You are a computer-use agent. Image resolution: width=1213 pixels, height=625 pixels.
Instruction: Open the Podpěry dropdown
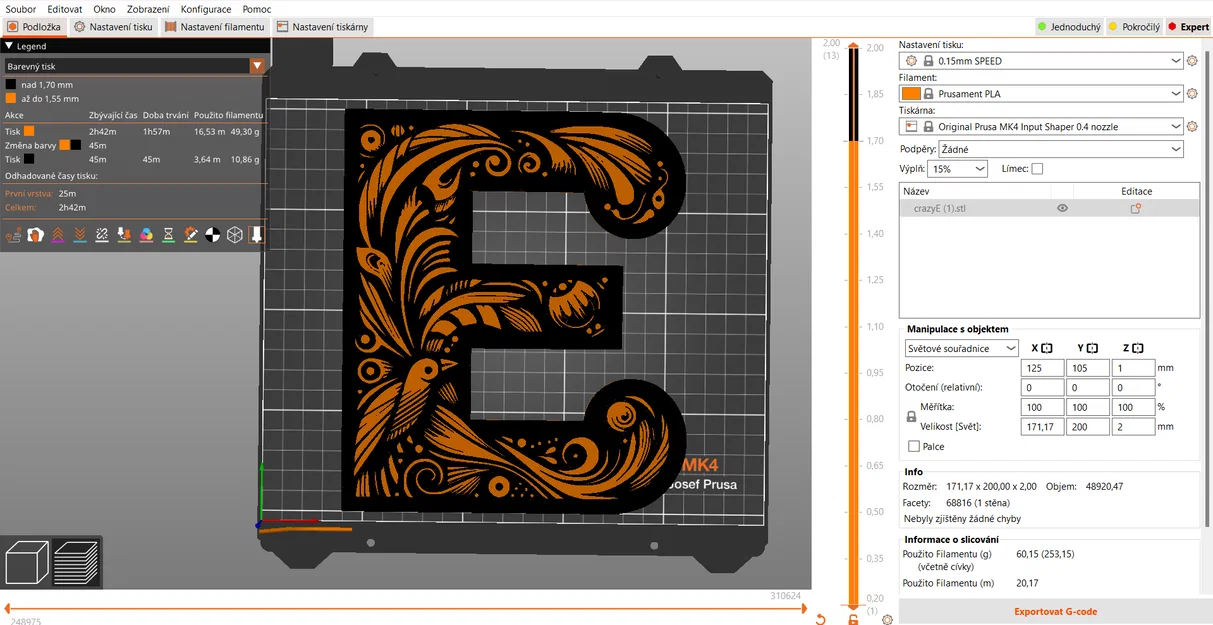pyautogui.click(x=1040, y=149)
